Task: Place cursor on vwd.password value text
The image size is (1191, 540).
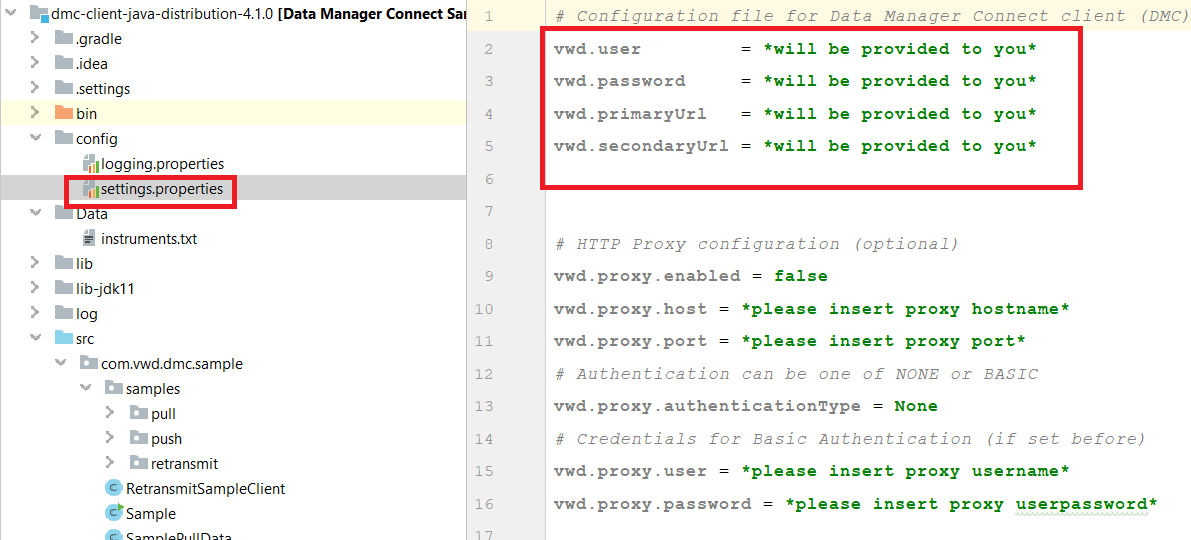Action: 899,81
